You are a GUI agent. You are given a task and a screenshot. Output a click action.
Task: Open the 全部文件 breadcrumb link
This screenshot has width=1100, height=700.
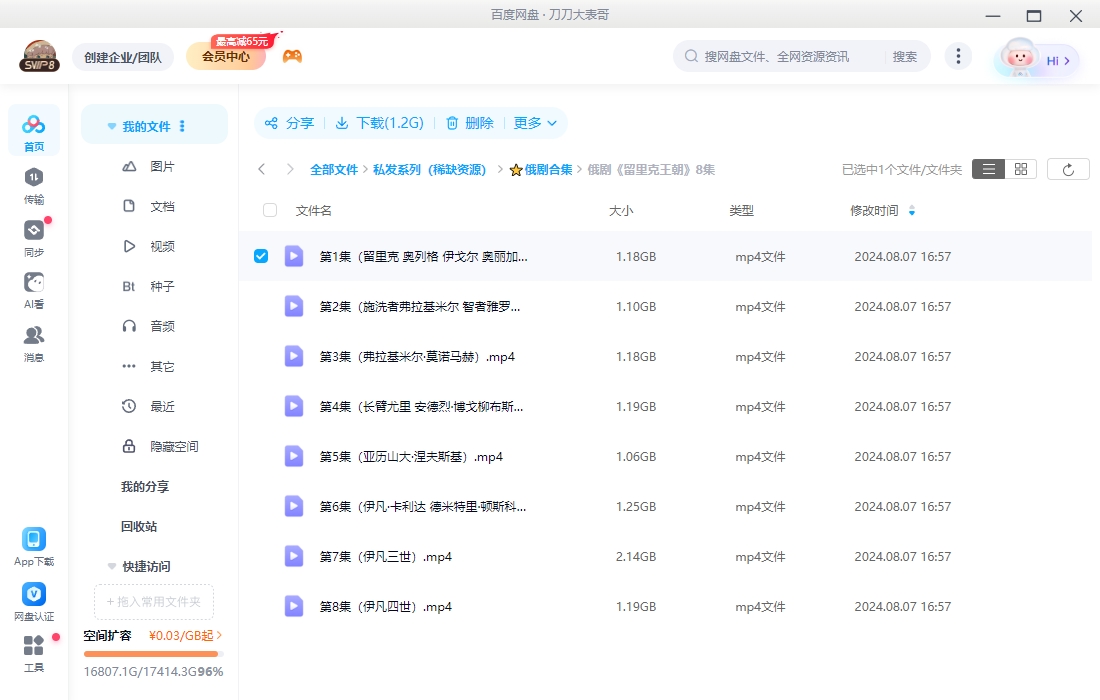334,169
